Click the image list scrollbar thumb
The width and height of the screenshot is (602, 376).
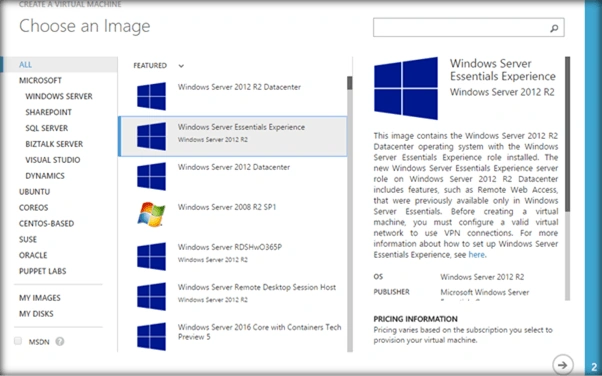[350, 83]
